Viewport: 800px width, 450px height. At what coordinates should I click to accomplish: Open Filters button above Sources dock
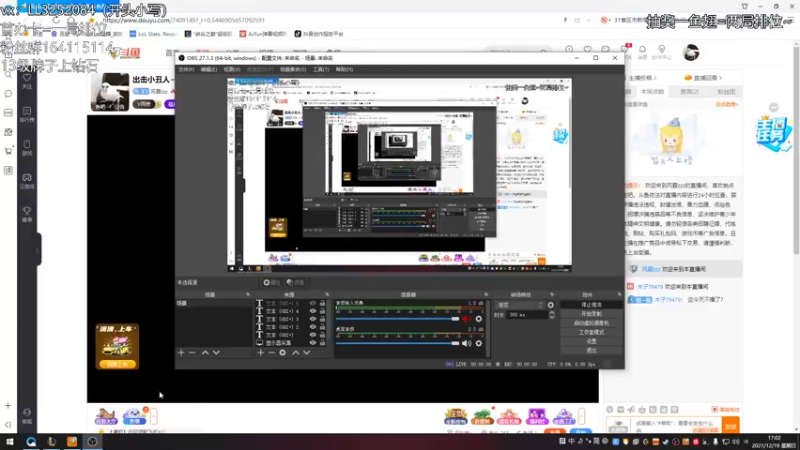pyautogui.click(x=295, y=282)
